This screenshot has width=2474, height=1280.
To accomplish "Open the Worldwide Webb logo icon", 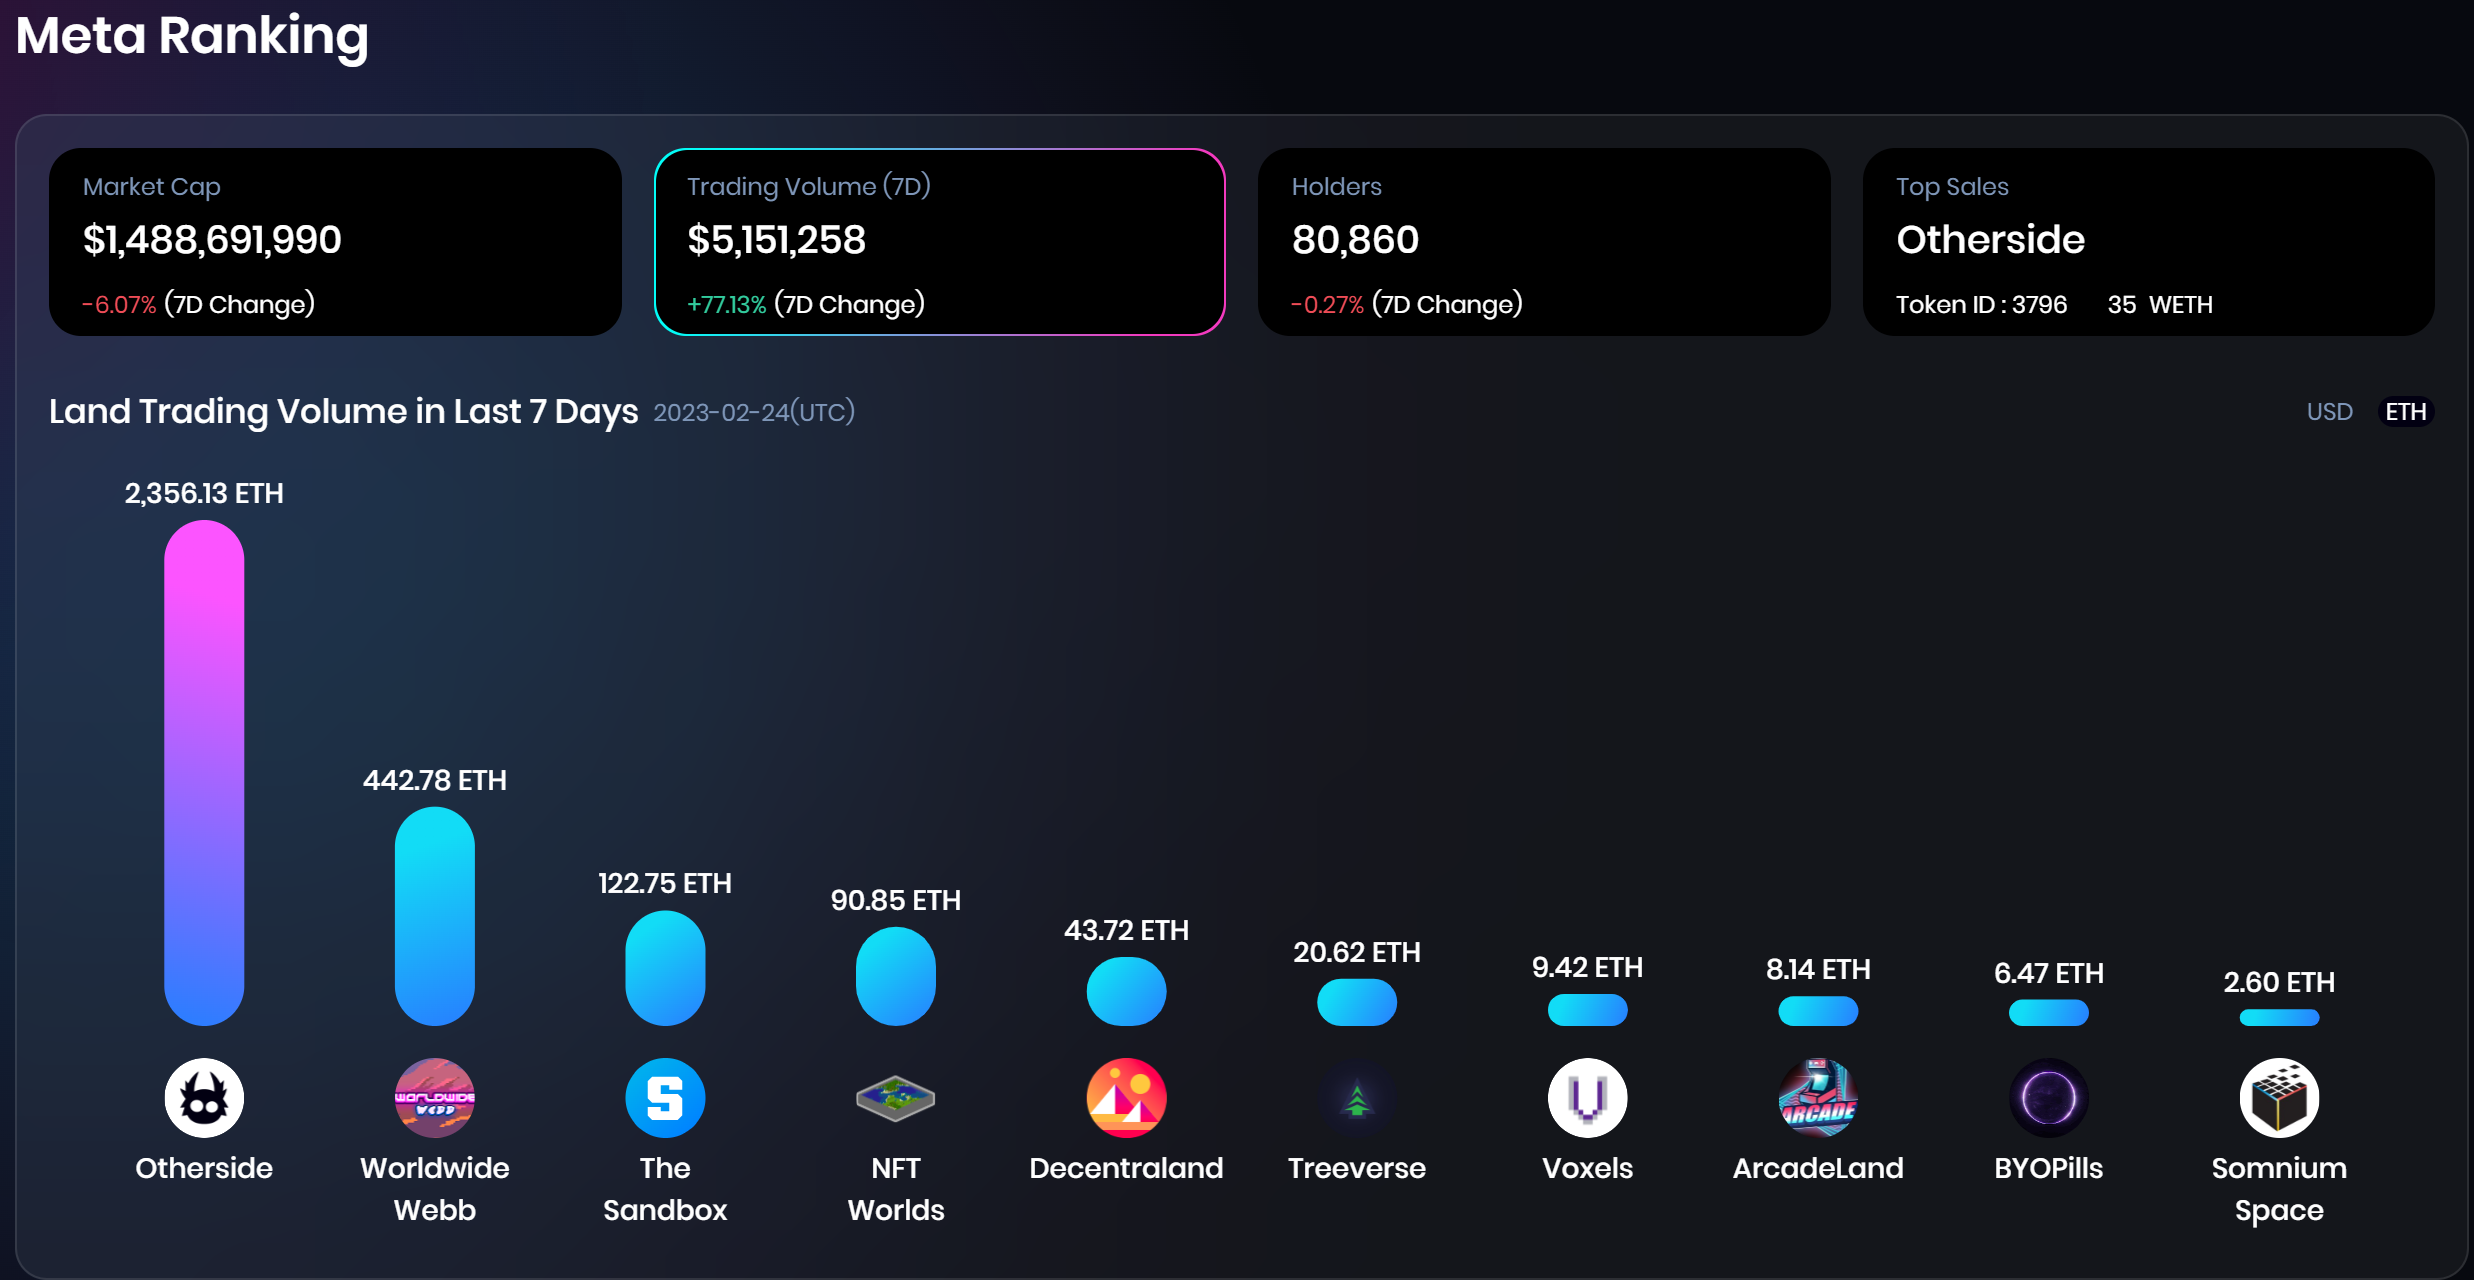I will (x=435, y=1098).
